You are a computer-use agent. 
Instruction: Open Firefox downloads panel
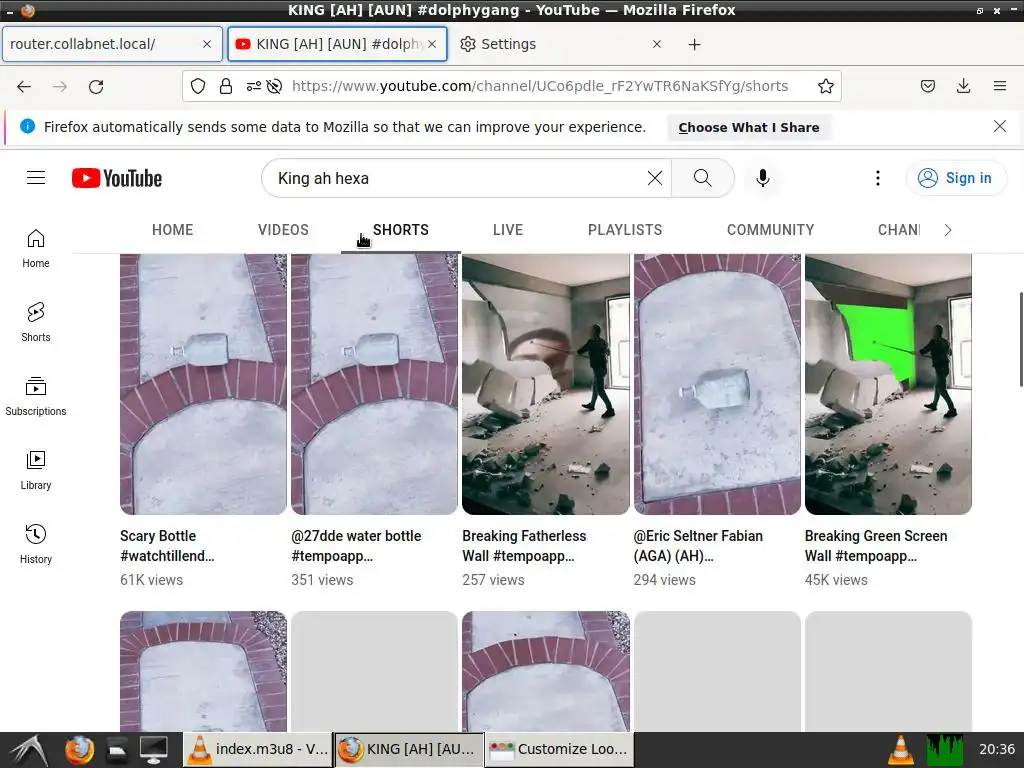963,86
